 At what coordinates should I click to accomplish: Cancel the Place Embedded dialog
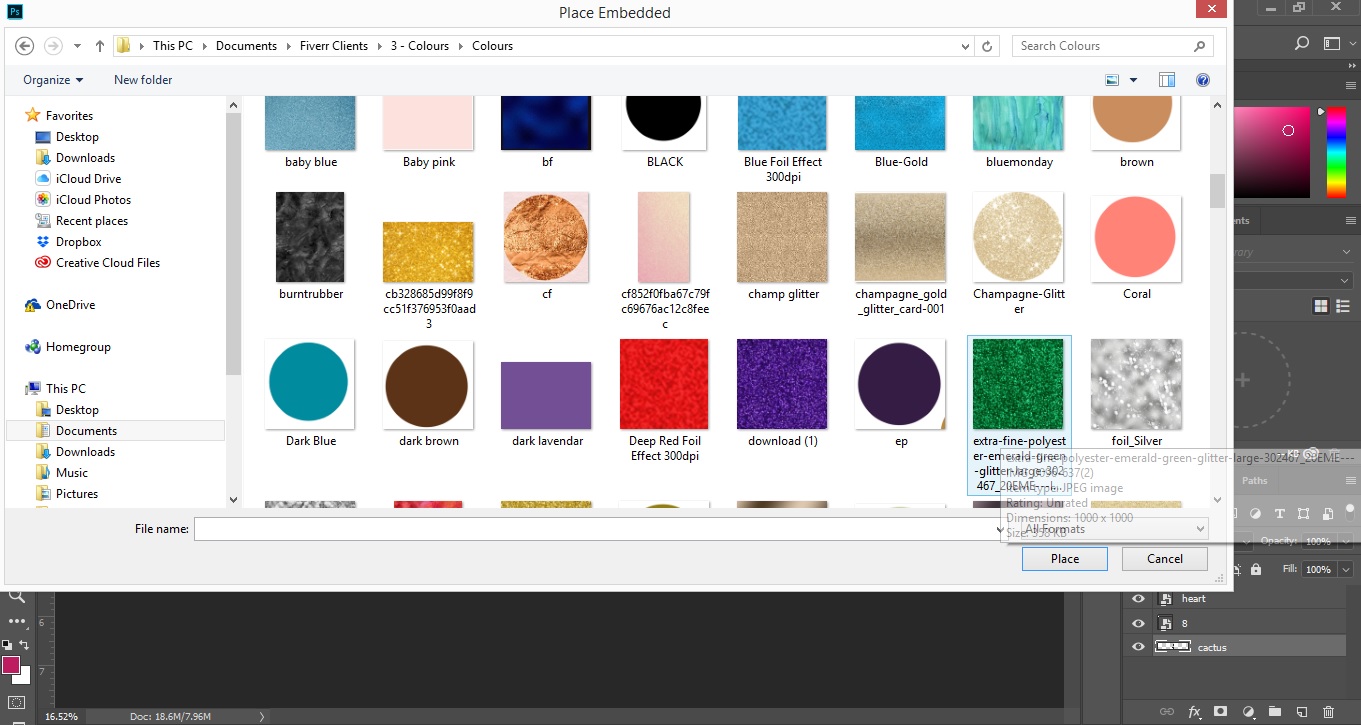[1165, 559]
